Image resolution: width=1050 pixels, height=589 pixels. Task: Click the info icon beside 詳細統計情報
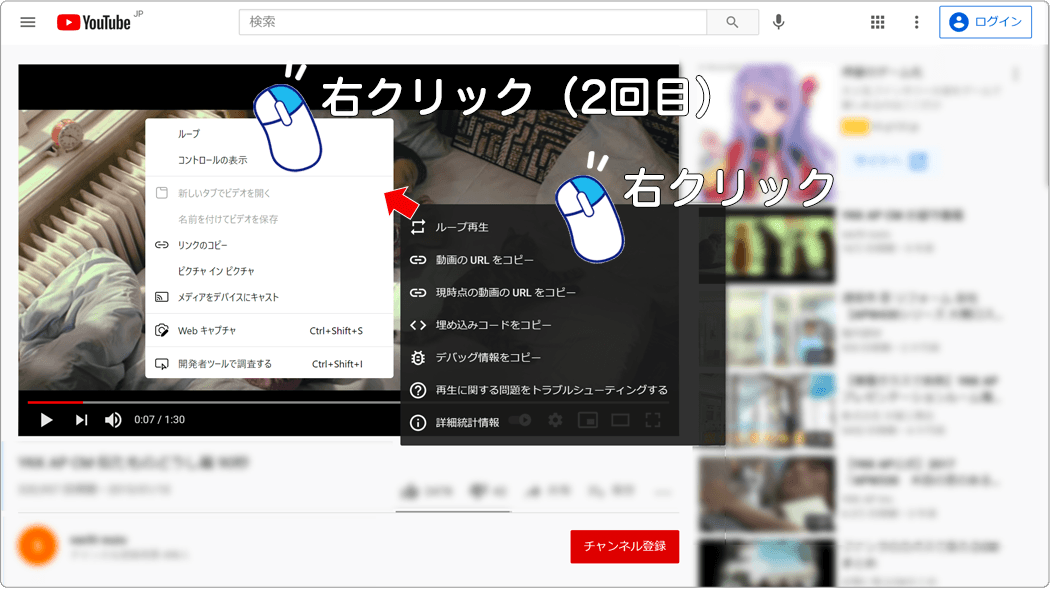418,422
